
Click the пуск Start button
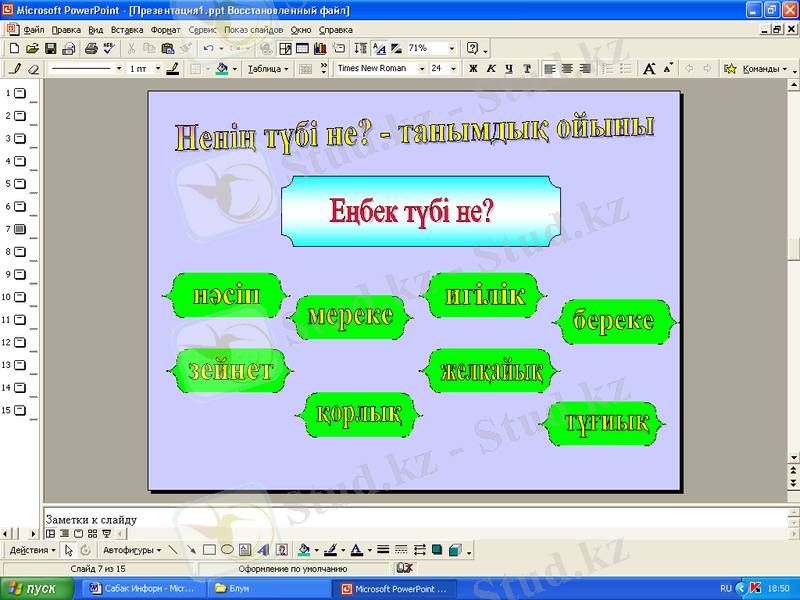tap(38, 588)
